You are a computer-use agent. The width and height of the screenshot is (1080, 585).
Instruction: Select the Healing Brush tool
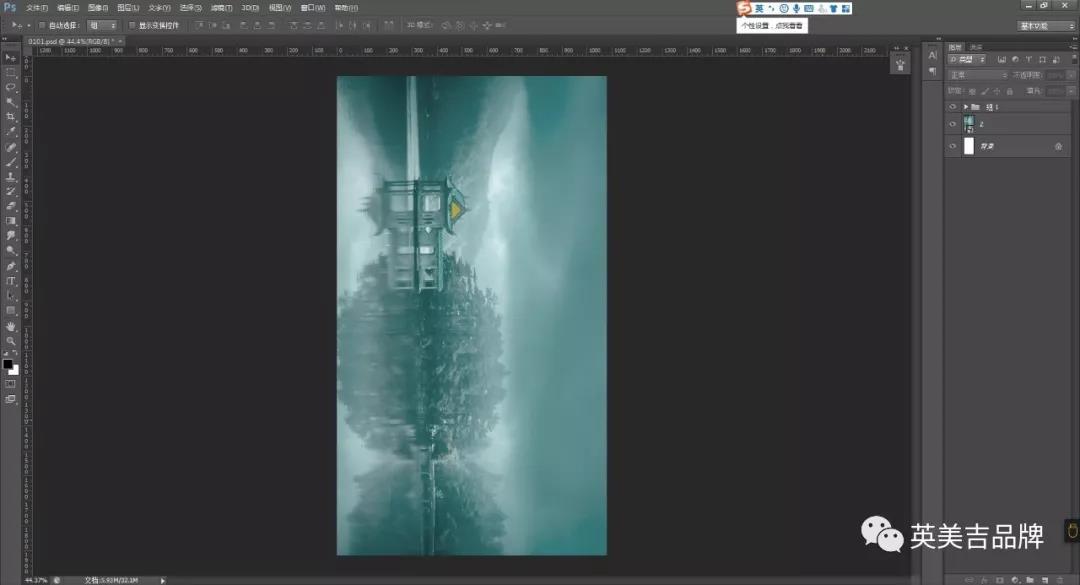pos(10,147)
